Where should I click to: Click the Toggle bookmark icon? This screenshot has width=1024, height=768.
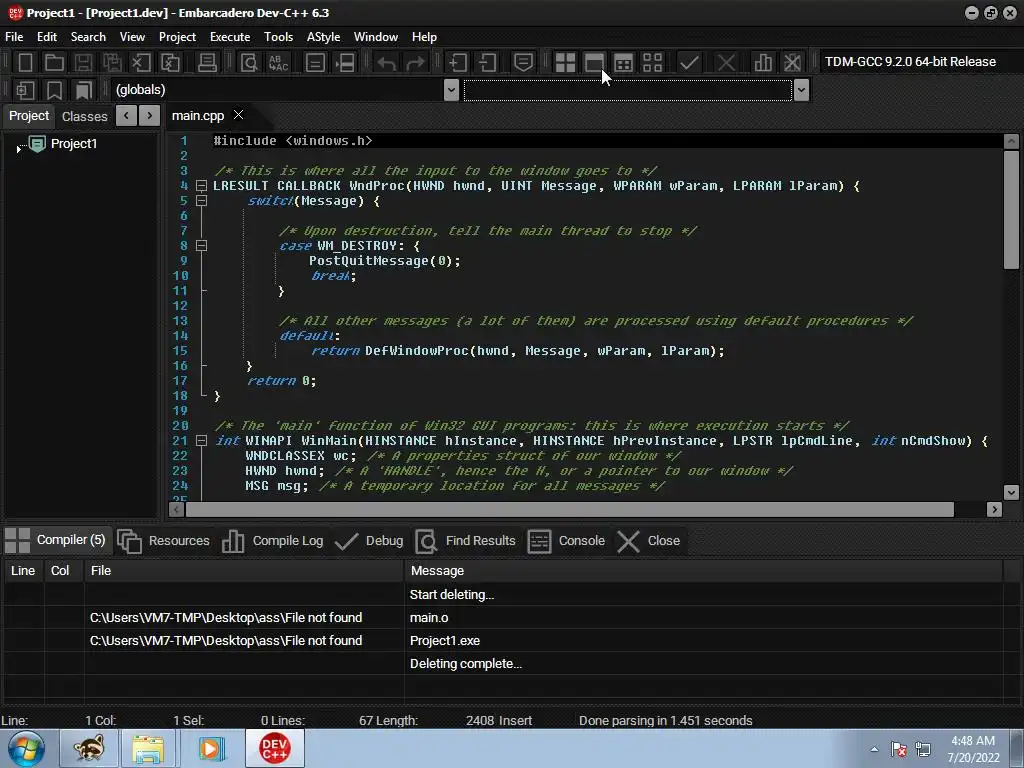tap(54, 90)
